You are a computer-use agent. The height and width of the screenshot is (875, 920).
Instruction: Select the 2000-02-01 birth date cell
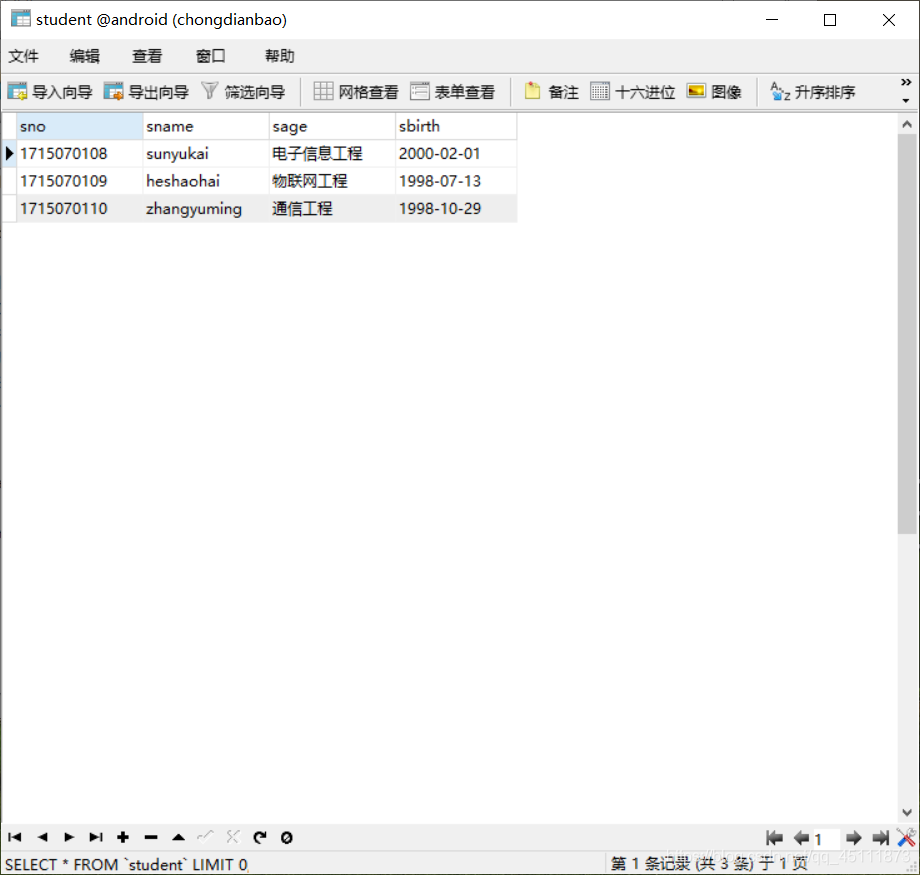(456, 154)
